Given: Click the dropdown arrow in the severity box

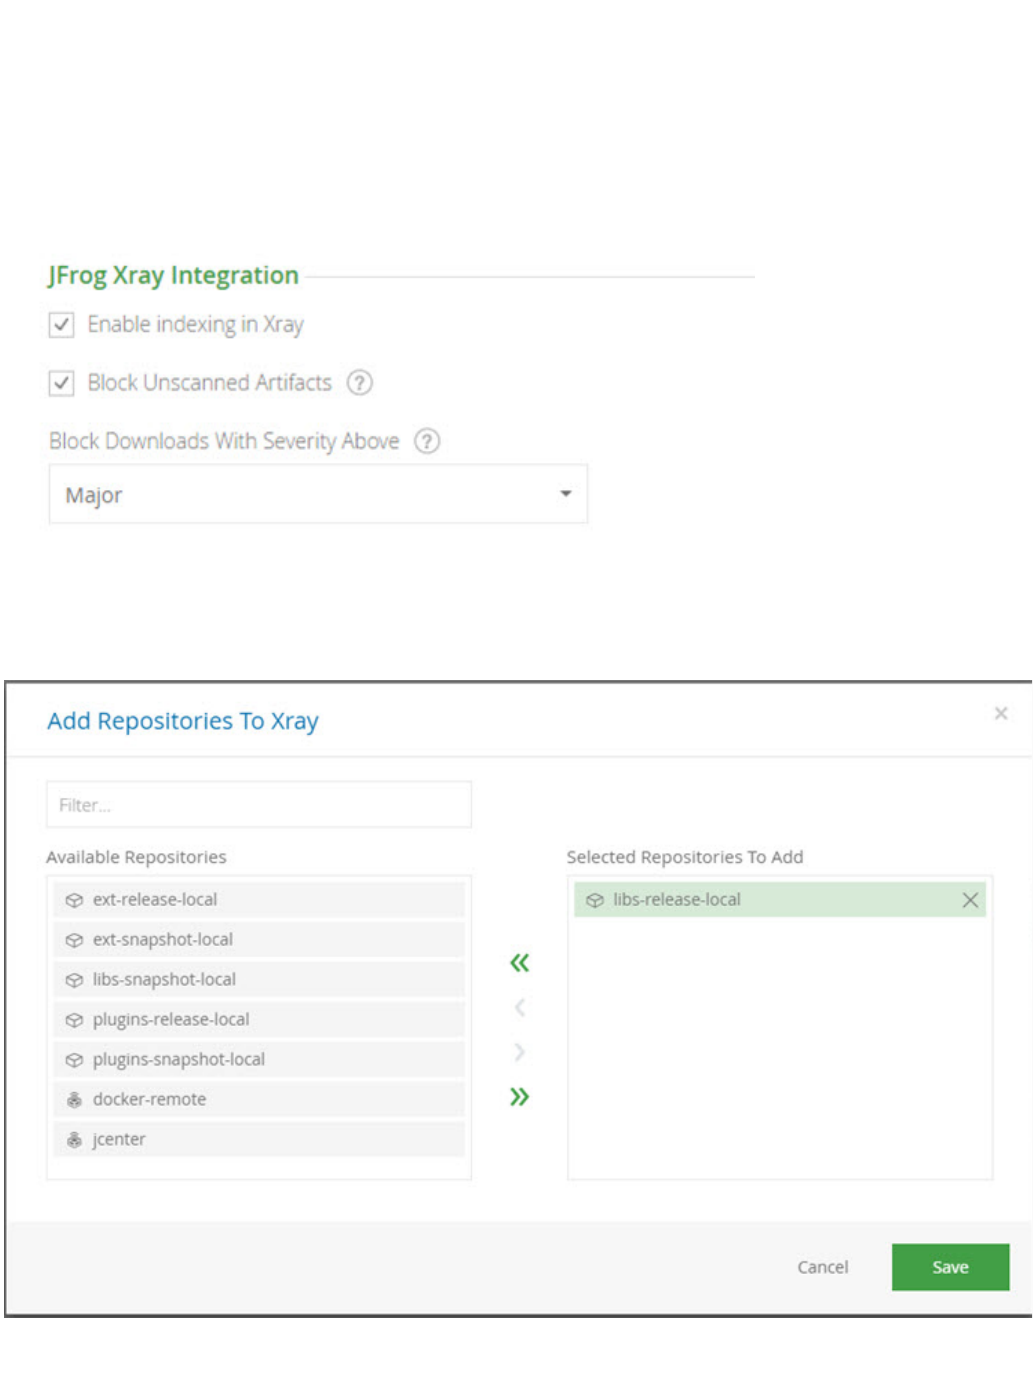Looking at the screenshot, I should [565, 494].
